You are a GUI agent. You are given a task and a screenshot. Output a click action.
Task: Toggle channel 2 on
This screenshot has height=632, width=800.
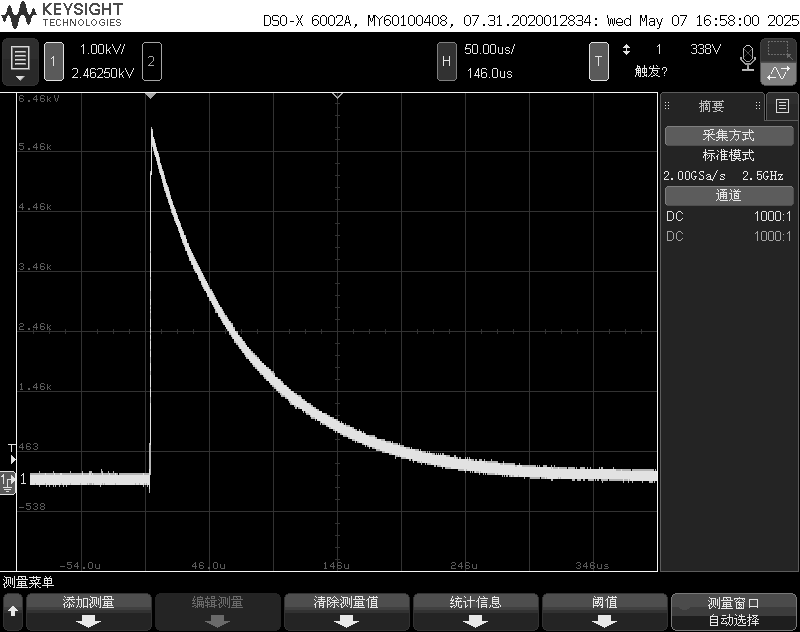(x=152, y=62)
